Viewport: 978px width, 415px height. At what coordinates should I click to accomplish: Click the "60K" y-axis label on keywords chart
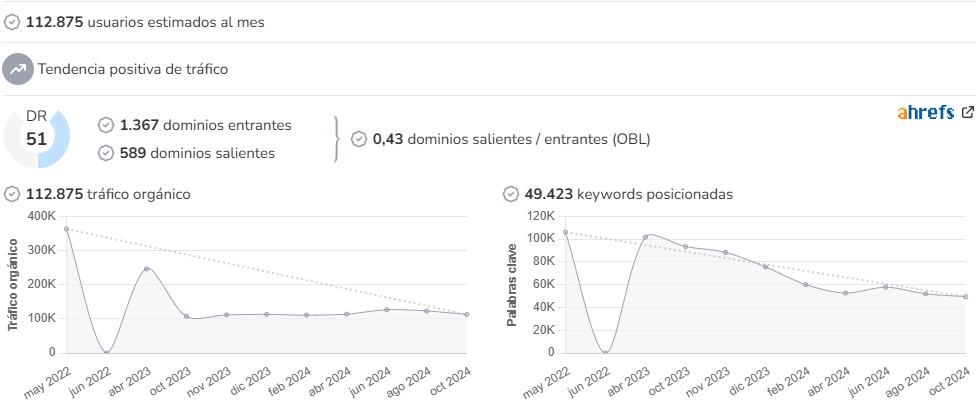pos(544,285)
